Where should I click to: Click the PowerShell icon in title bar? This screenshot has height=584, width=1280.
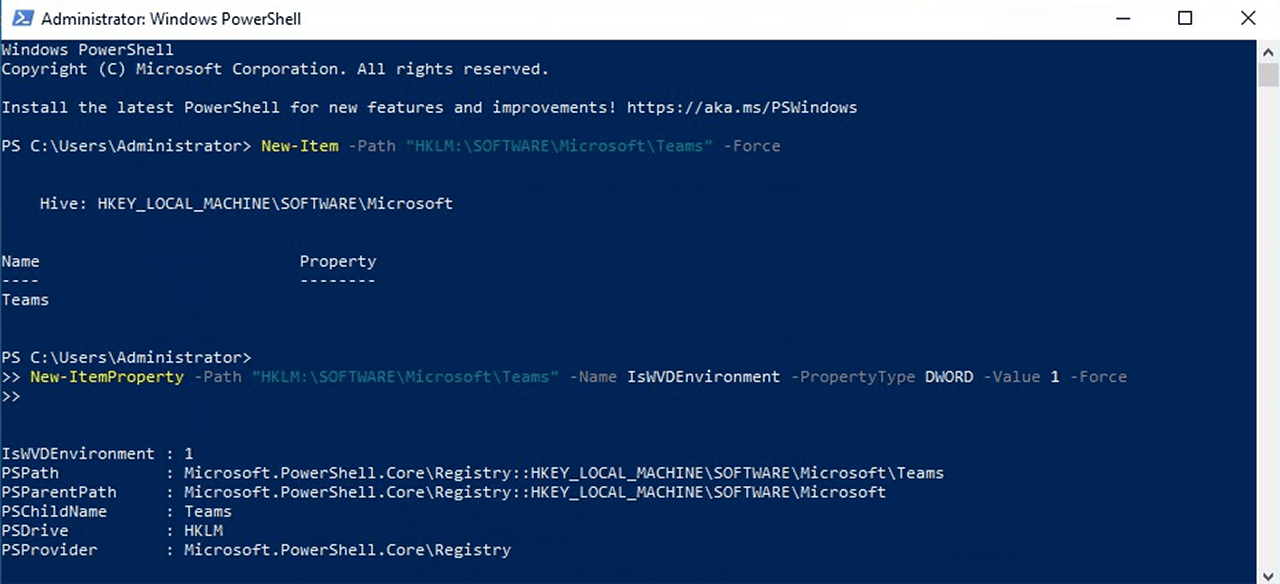click(x=19, y=18)
